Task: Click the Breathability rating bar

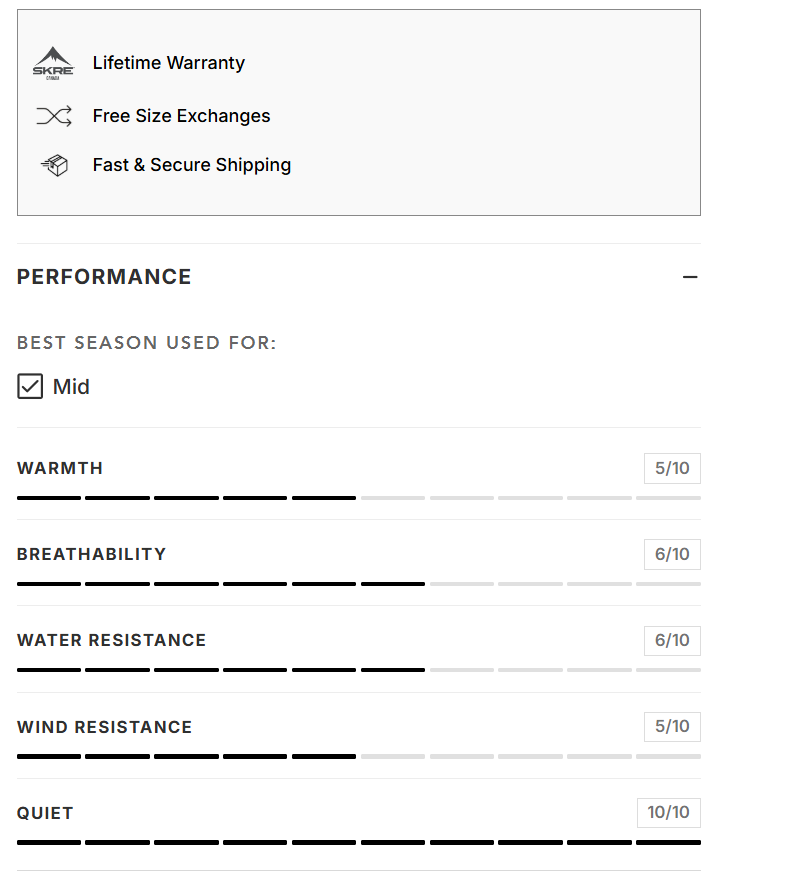Action: point(359,584)
